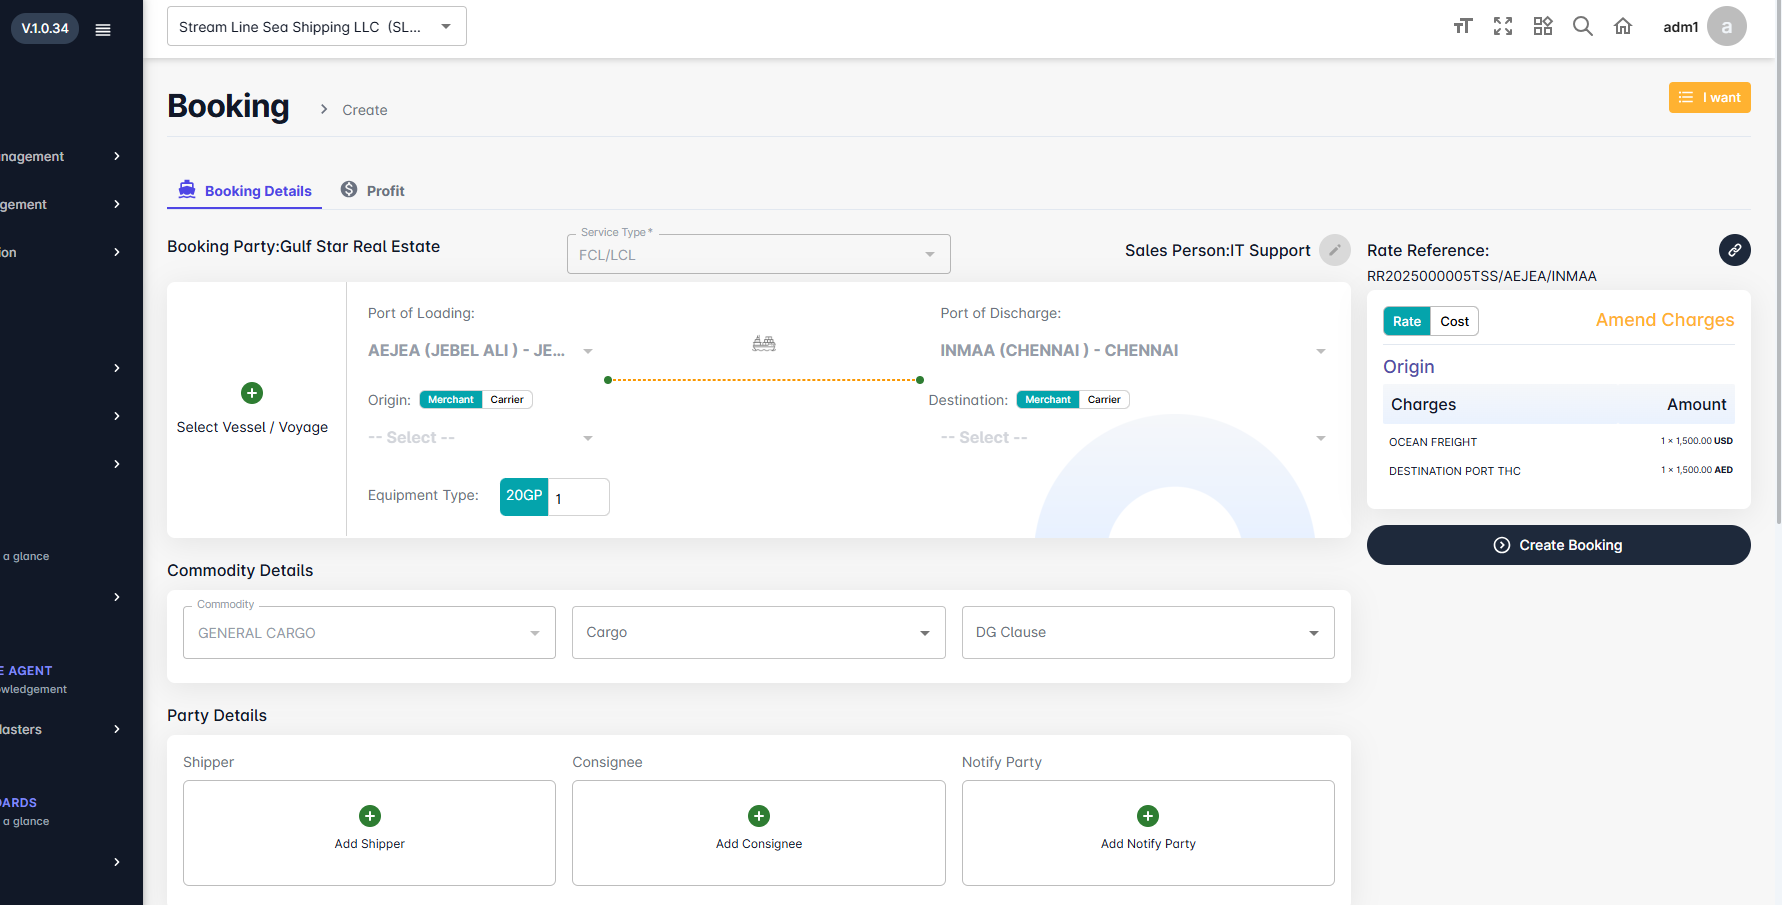Switch charges view to Cost
The image size is (1782, 905).
point(1454,321)
